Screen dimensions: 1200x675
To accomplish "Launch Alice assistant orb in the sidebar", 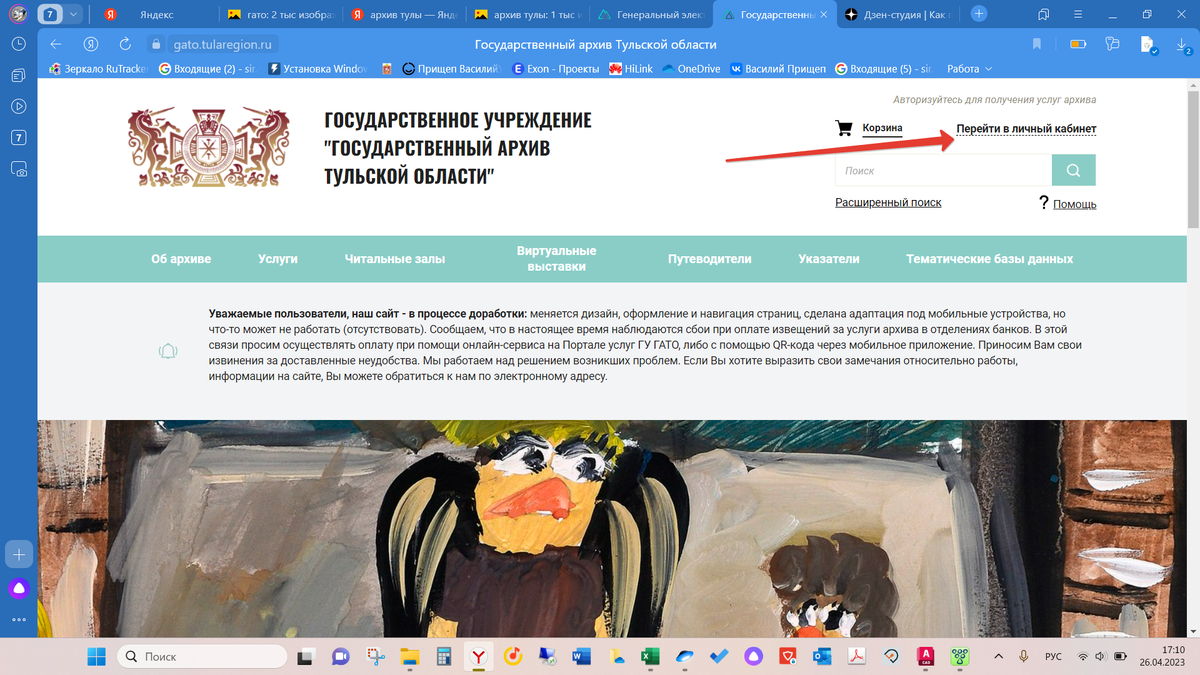I will 19,588.
